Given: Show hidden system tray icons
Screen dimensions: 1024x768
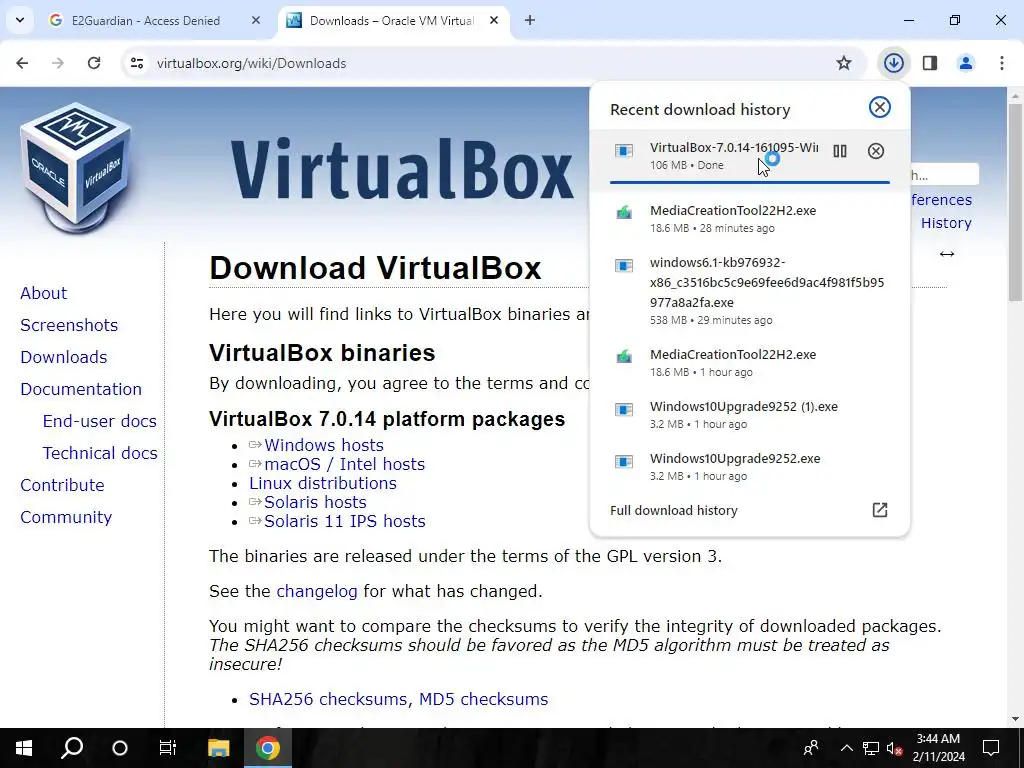Looking at the screenshot, I should (846, 748).
